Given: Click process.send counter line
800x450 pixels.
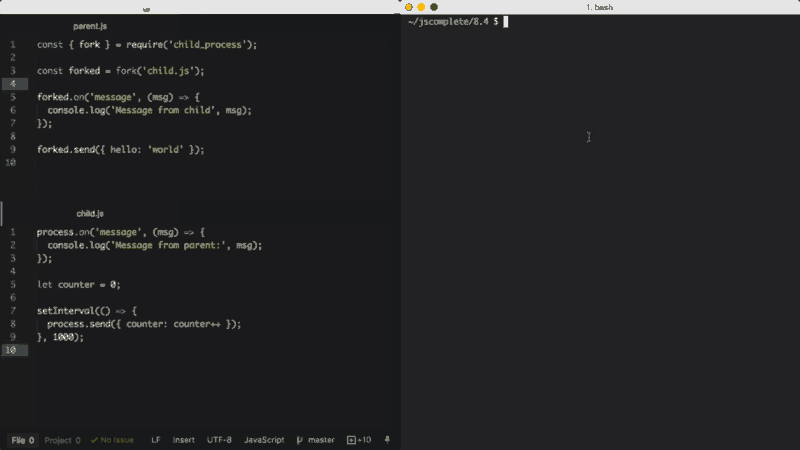Looking at the screenshot, I should tap(144, 324).
